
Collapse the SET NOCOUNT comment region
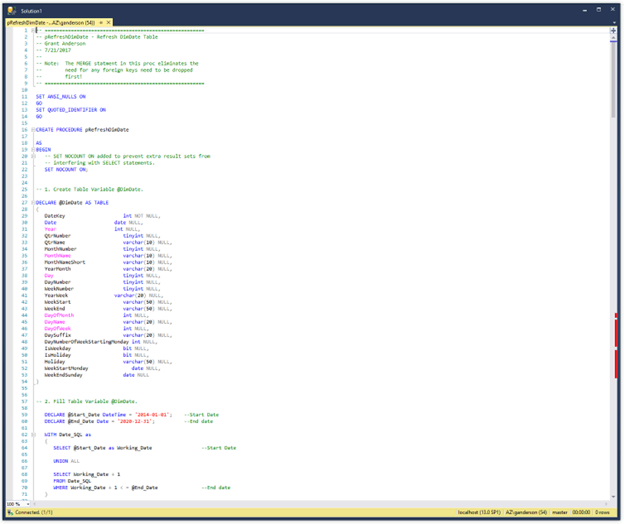32,156
